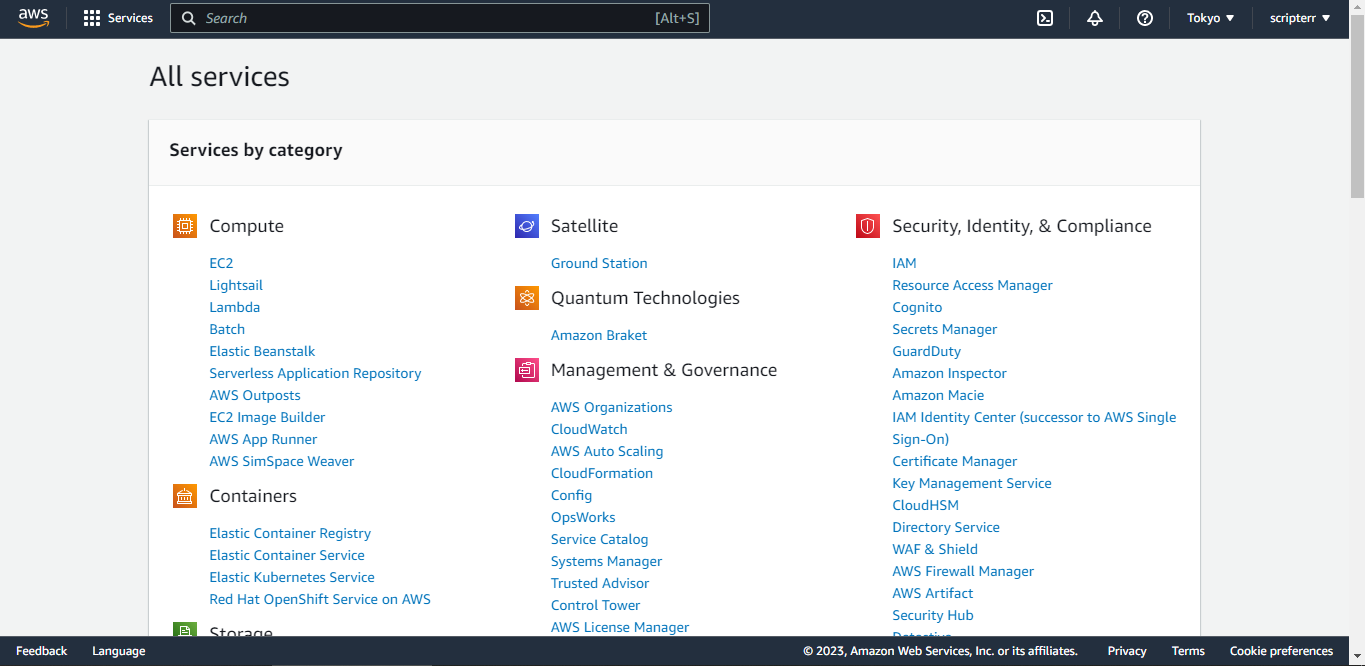Open Elastic Container Registry link
This screenshot has width=1365, height=666.
pos(290,533)
